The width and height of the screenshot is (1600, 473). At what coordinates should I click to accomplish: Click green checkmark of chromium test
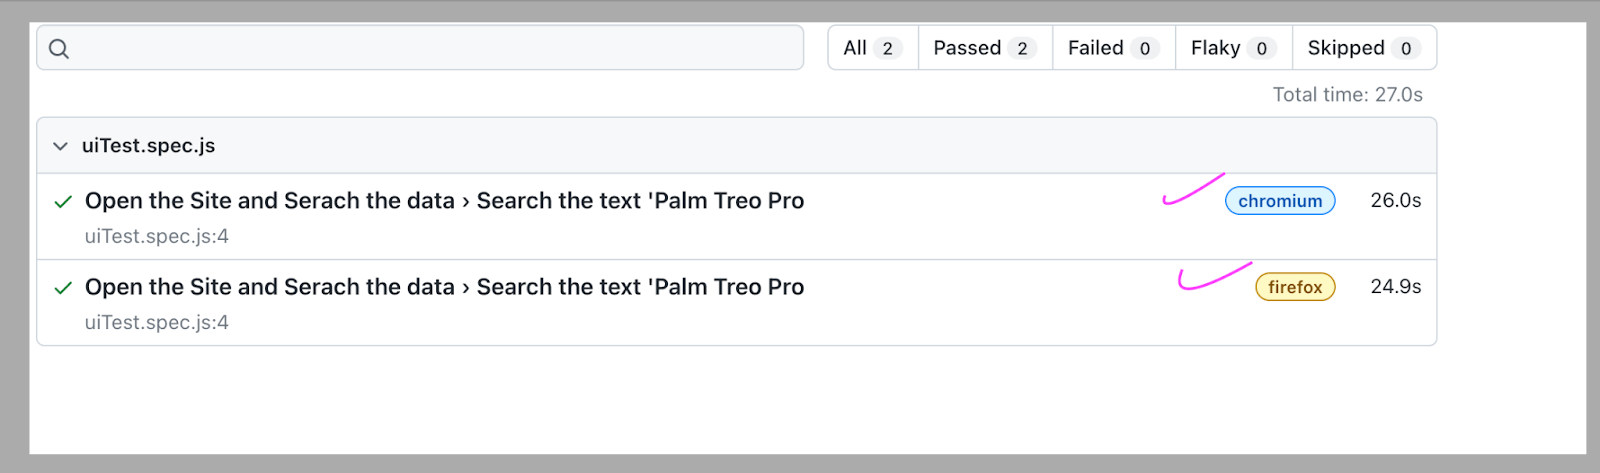click(x=63, y=201)
